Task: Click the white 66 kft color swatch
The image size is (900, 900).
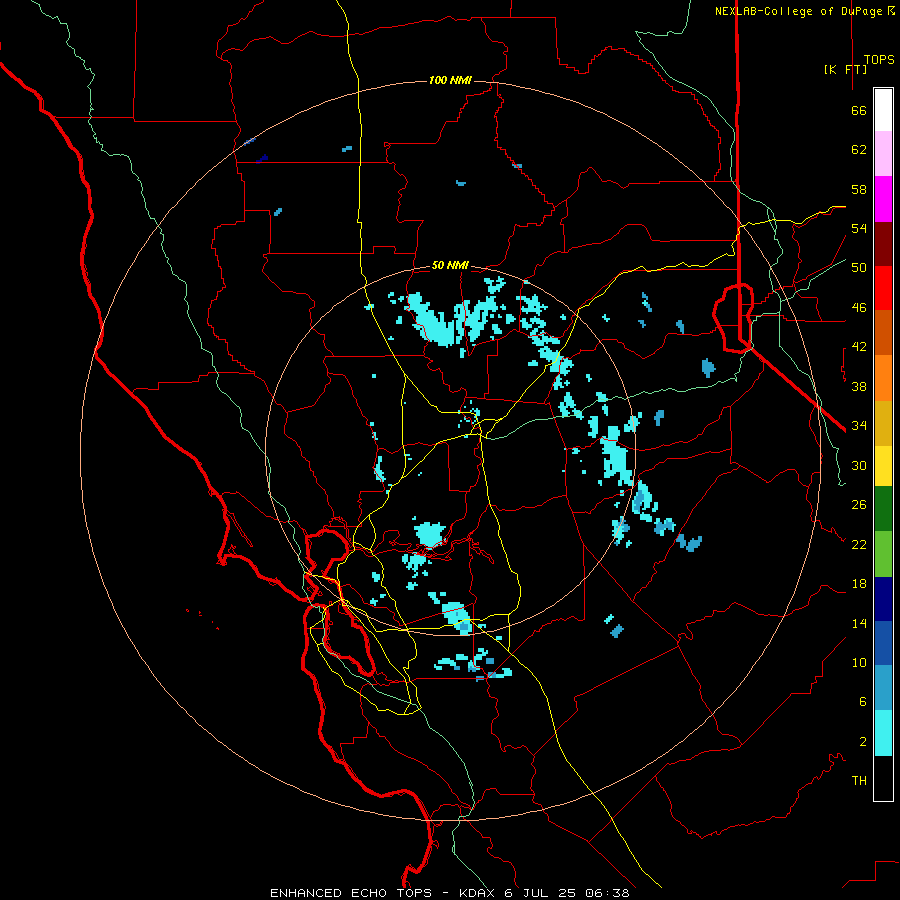Action: coord(883,110)
